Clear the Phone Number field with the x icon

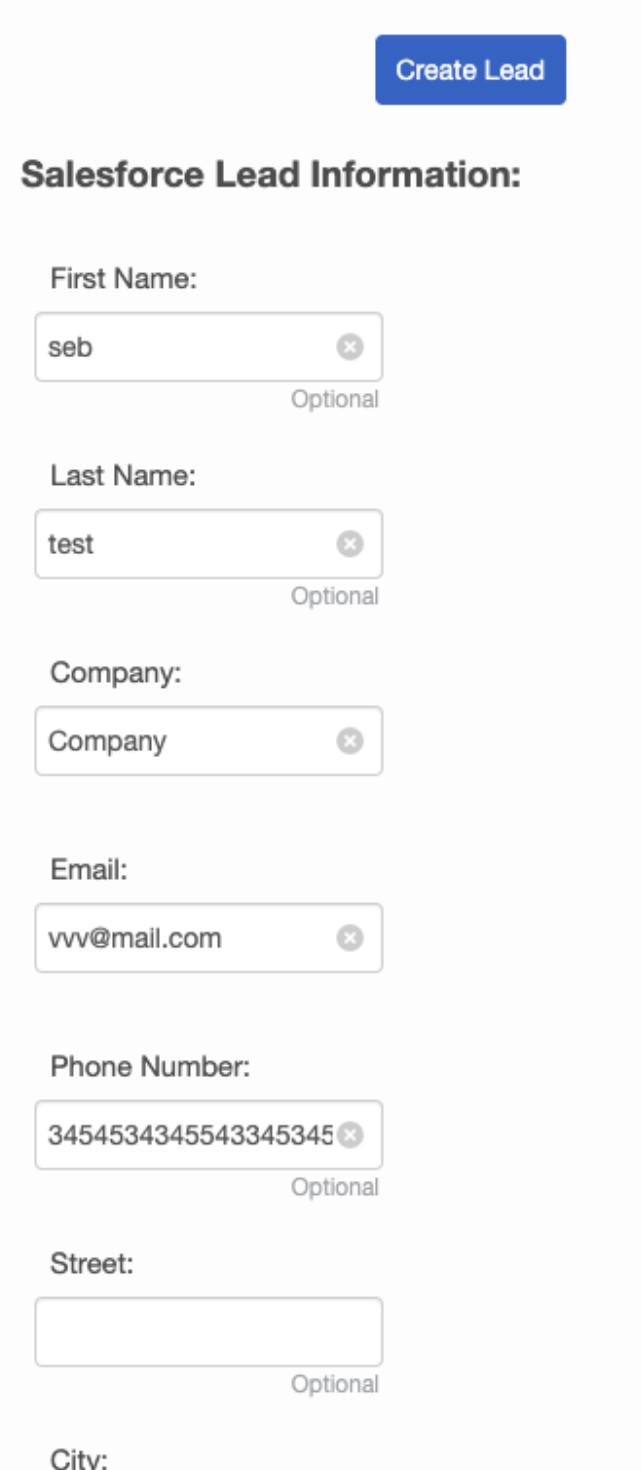349,1135
